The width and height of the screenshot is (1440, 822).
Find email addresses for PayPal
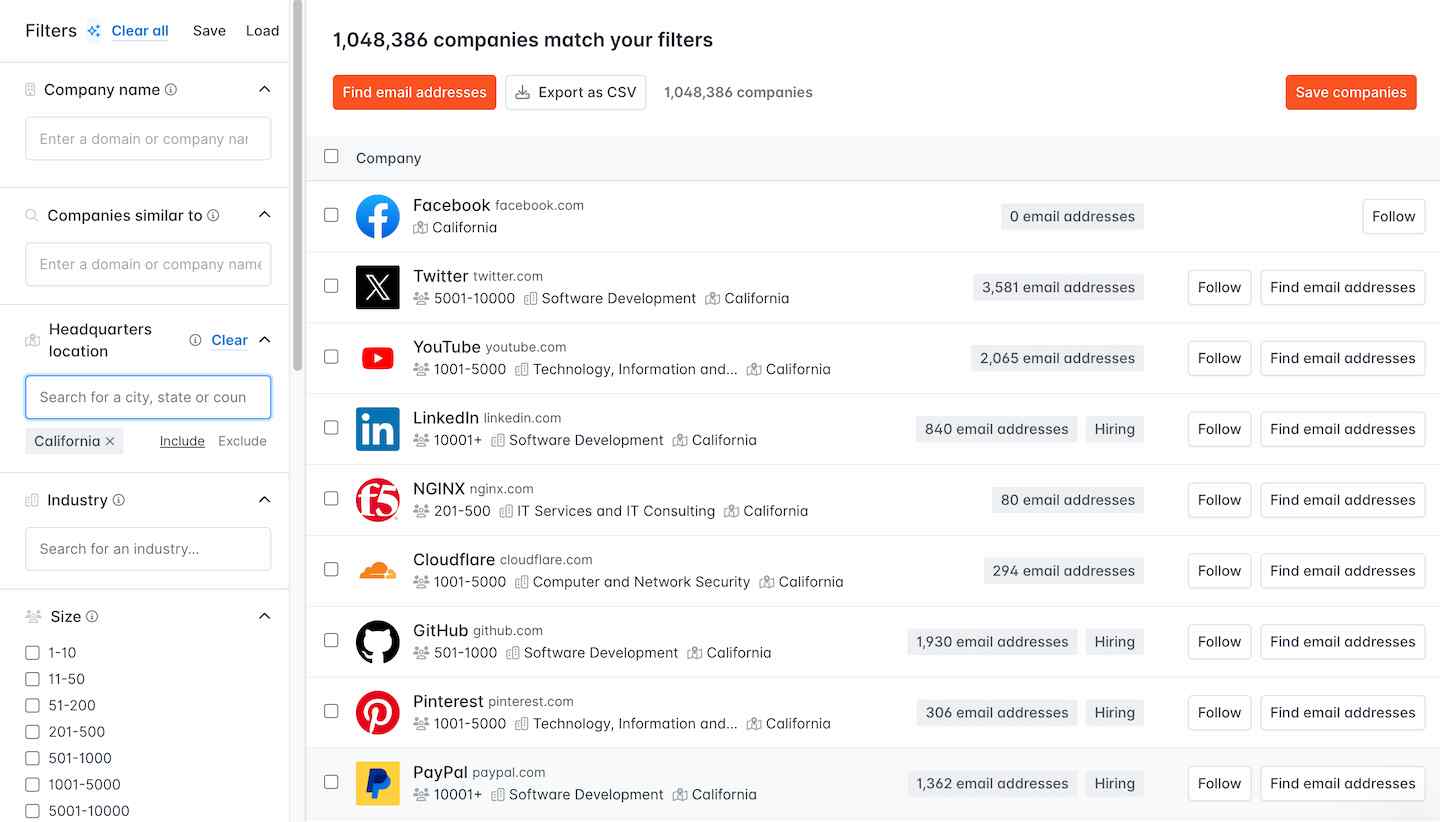[1342, 784]
